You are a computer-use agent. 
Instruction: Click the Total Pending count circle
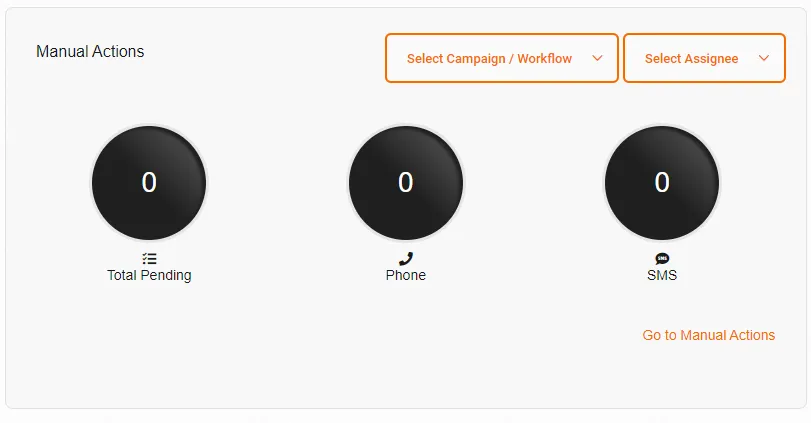tap(149, 183)
